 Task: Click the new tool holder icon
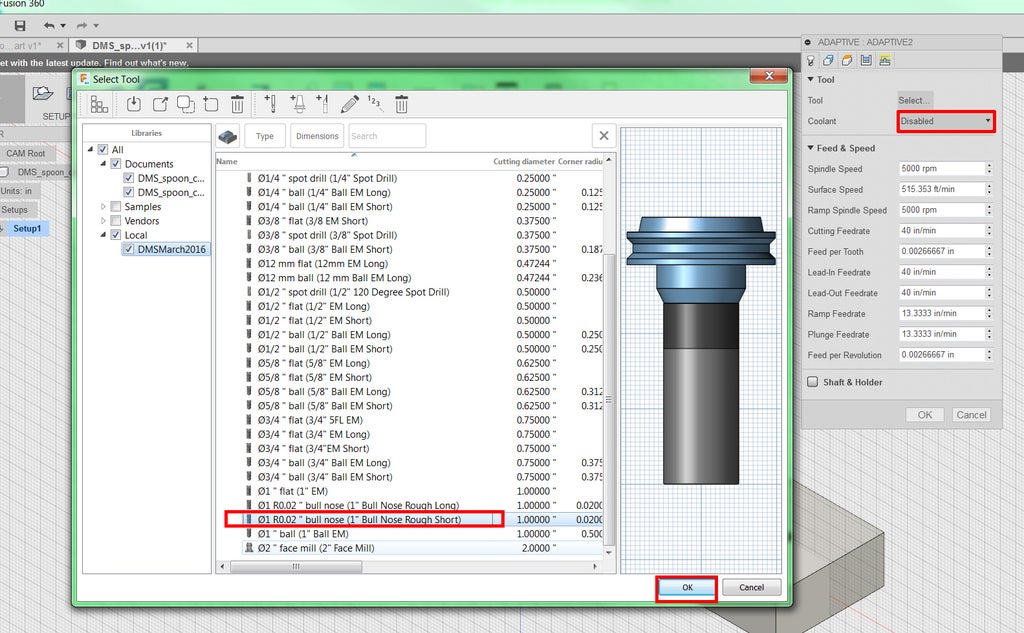[297, 104]
